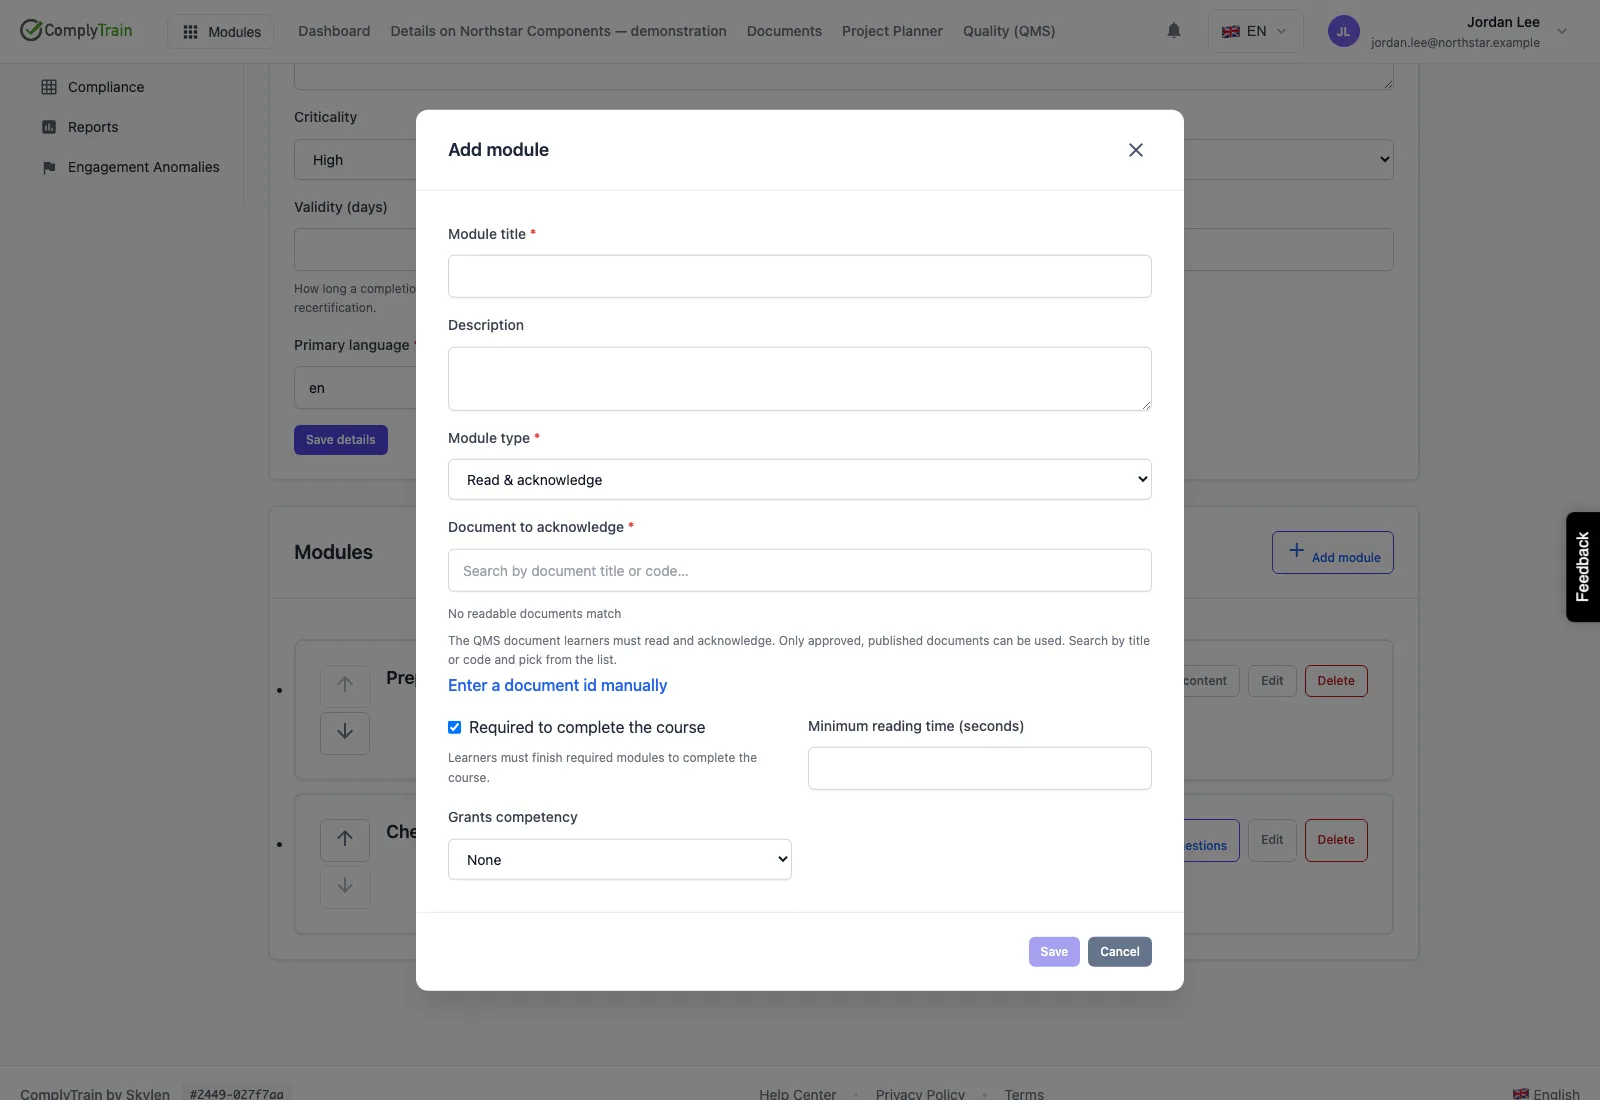The width and height of the screenshot is (1600, 1100).
Task: Open the Module type dropdown
Action: (x=799, y=480)
